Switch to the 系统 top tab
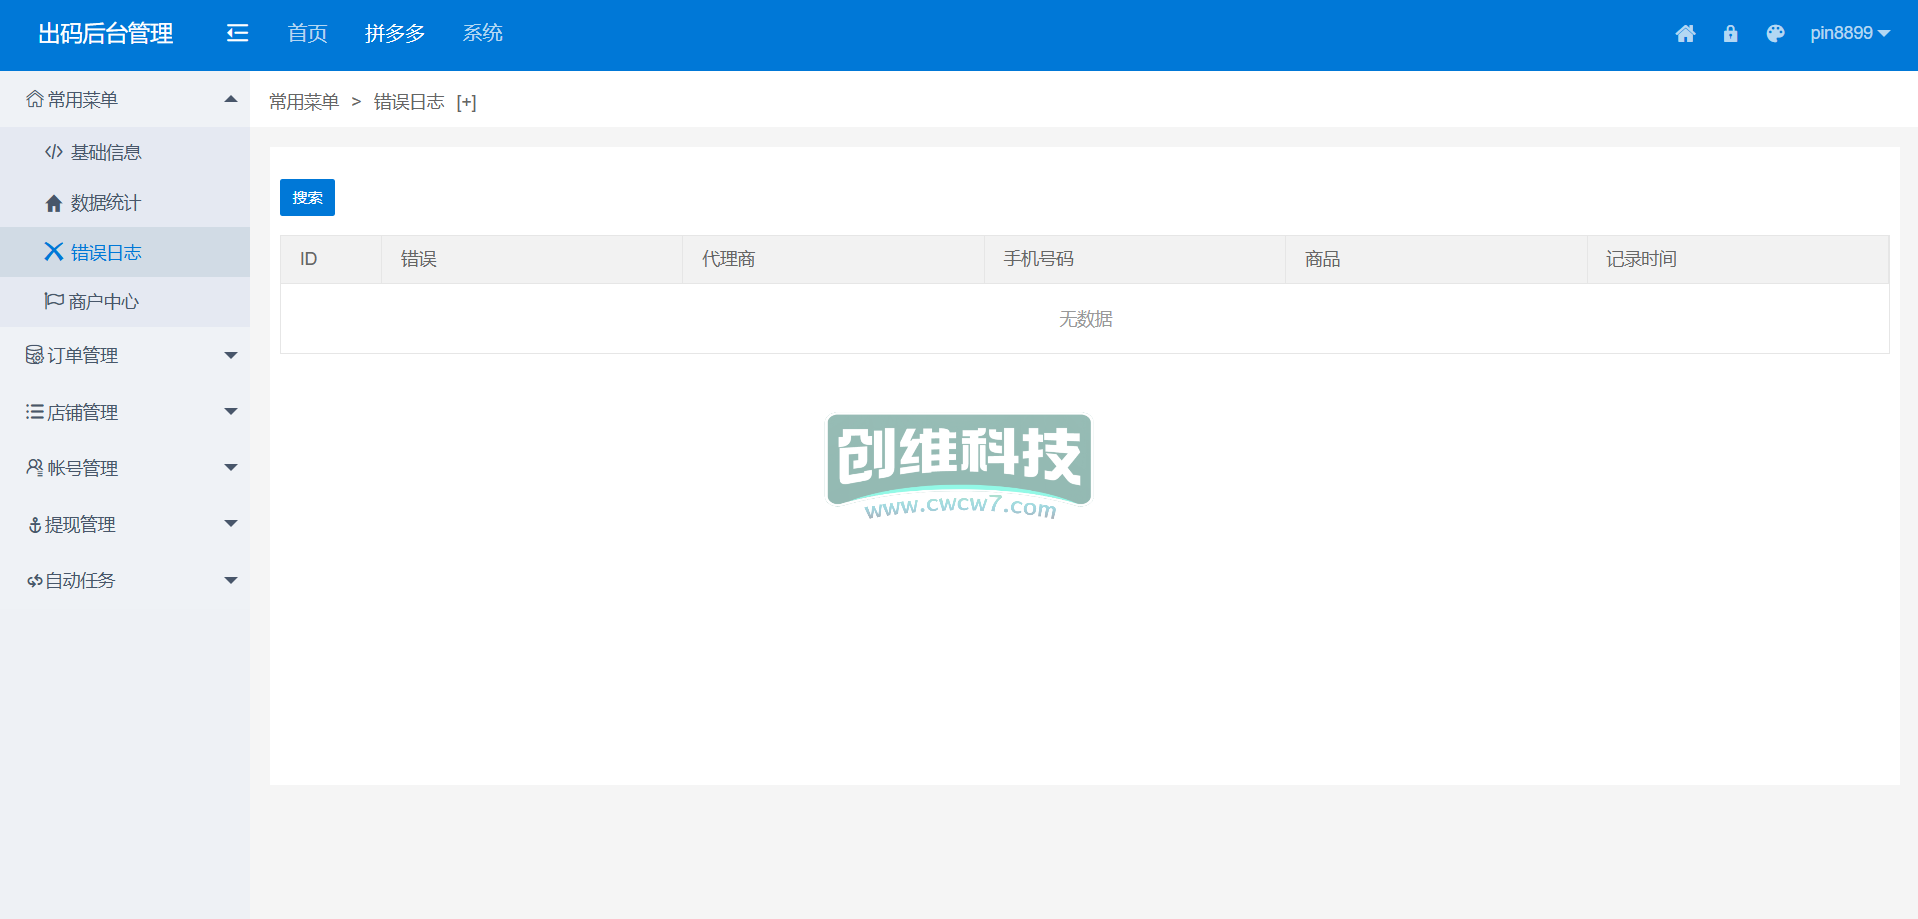This screenshot has height=919, width=1918. [x=482, y=34]
